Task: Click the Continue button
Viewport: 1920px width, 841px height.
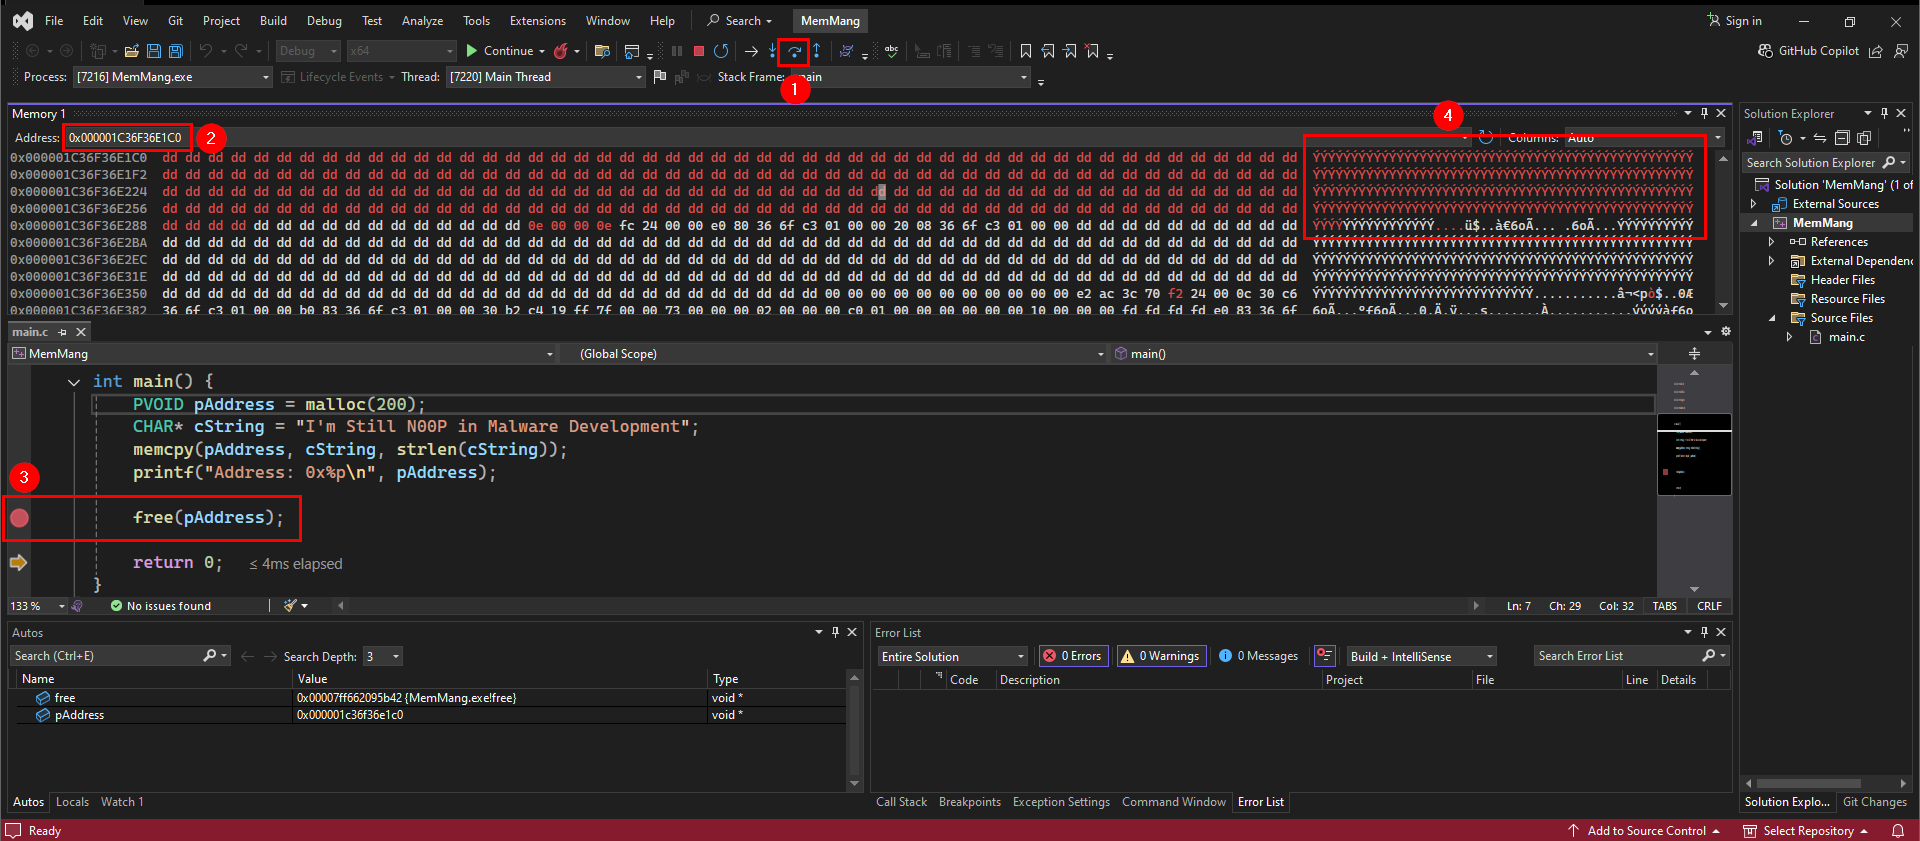Action: [500, 51]
